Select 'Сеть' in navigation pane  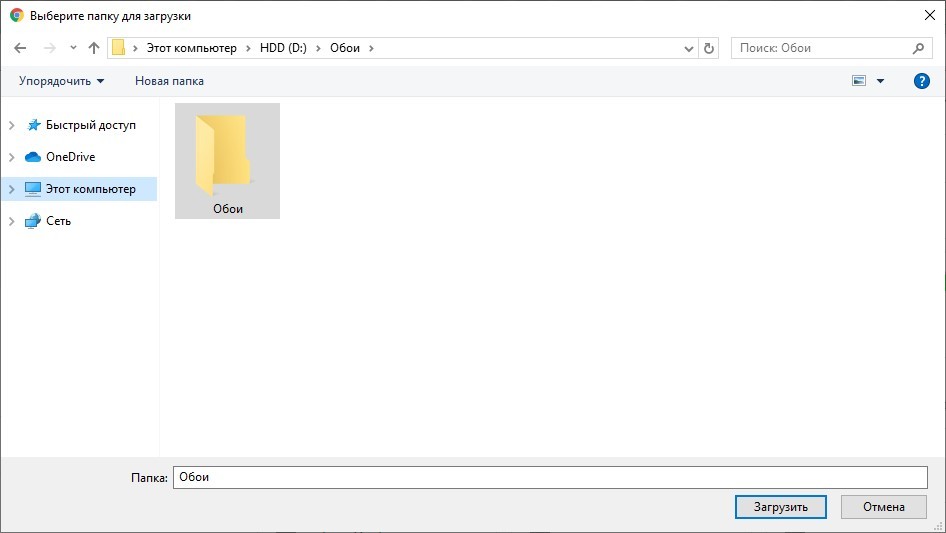click(x=59, y=221)
